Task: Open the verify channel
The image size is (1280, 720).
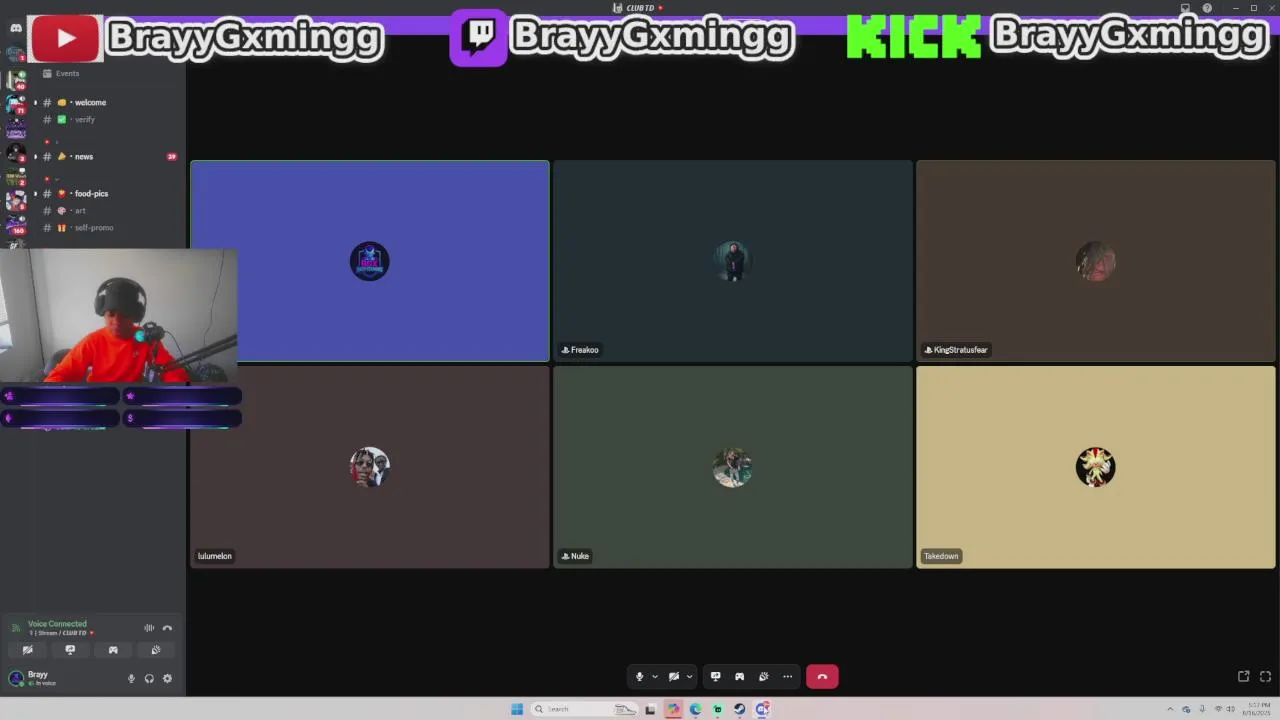Action: (x=84, y=119)
